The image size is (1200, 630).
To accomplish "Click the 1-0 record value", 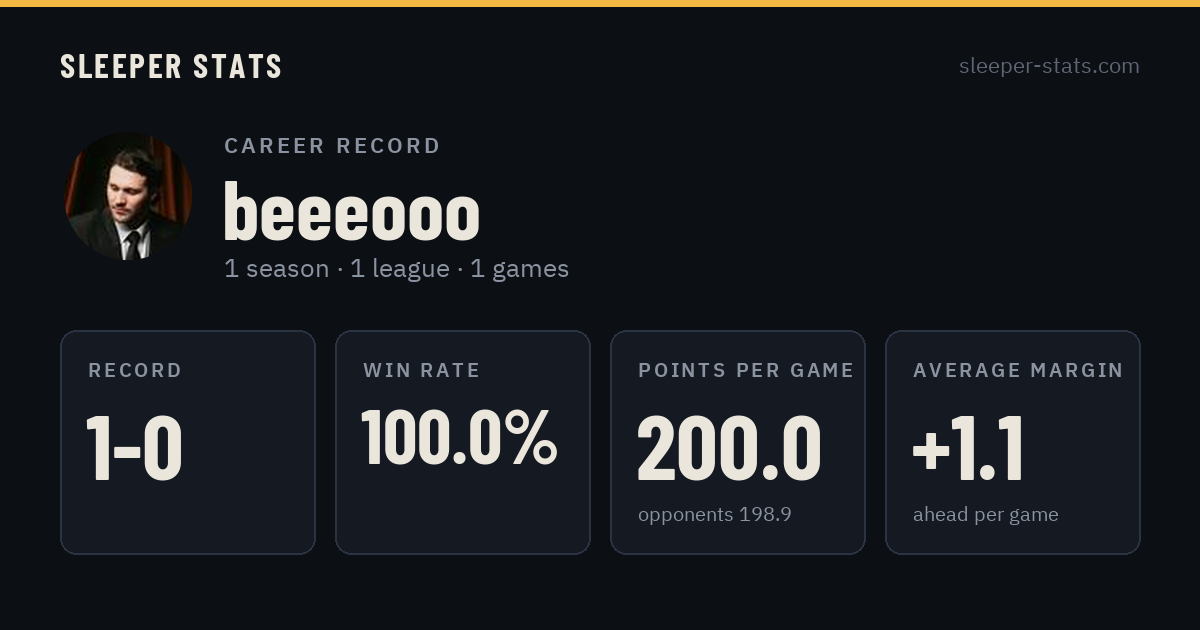I will (x=134, y=449).
